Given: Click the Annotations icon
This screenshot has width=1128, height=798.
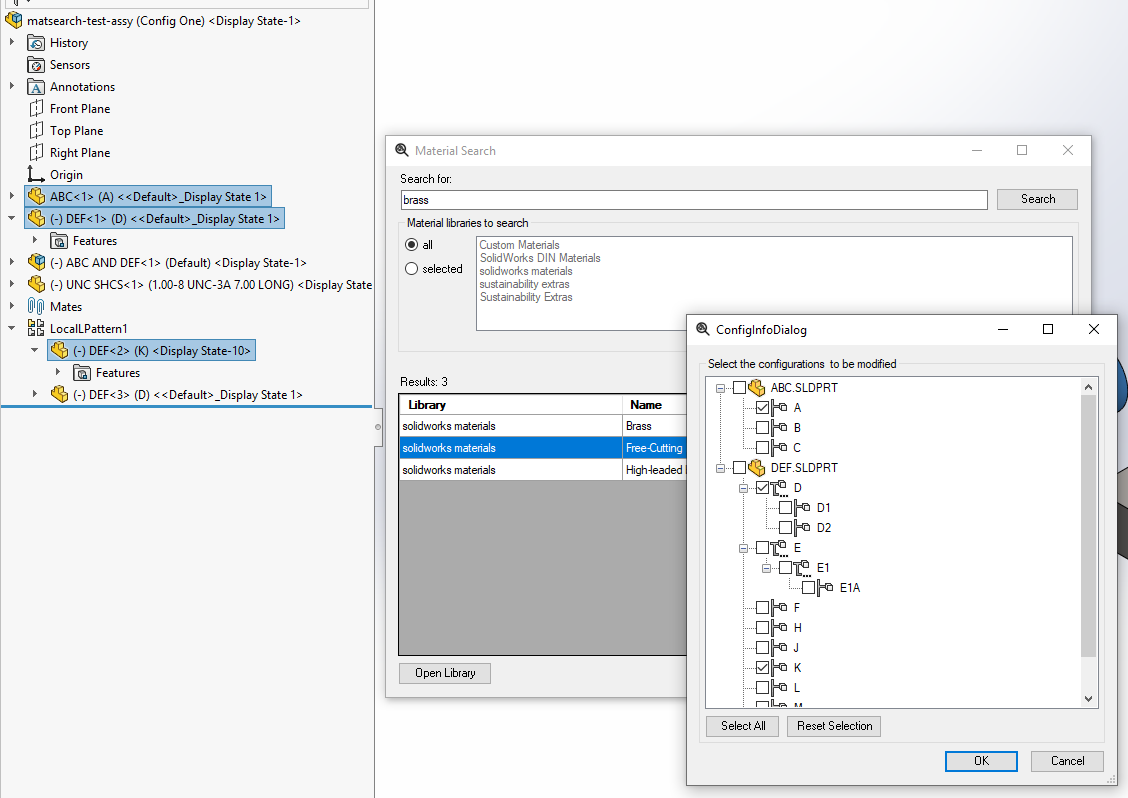Looking at the screenshot, I should 36,87.
